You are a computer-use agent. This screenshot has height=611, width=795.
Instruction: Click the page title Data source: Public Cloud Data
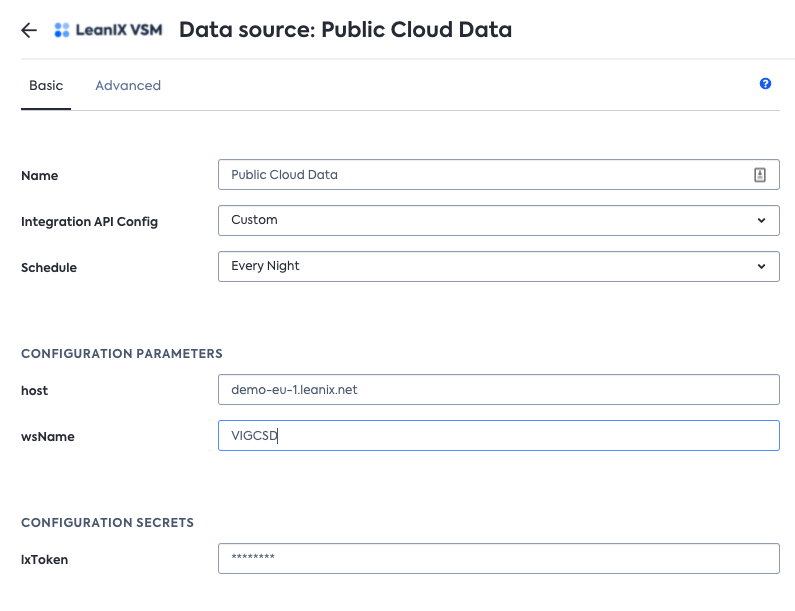(345, 30)
